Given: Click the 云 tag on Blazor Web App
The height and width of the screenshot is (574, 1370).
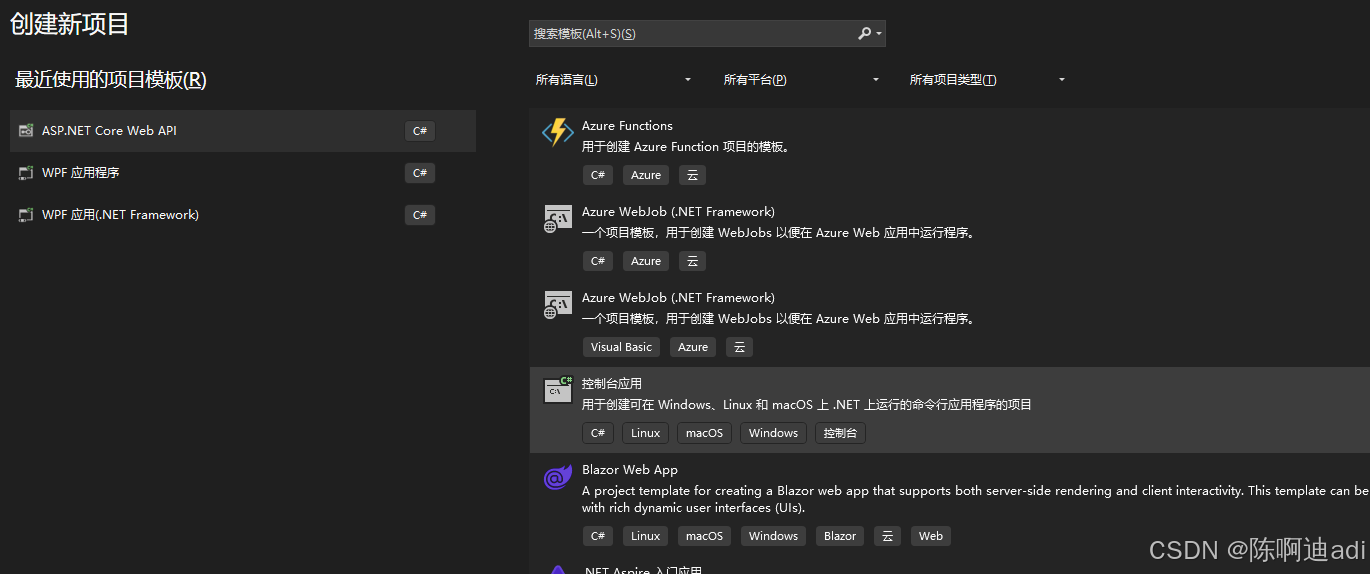Looking at the screenshot, I should click(887, 536).
